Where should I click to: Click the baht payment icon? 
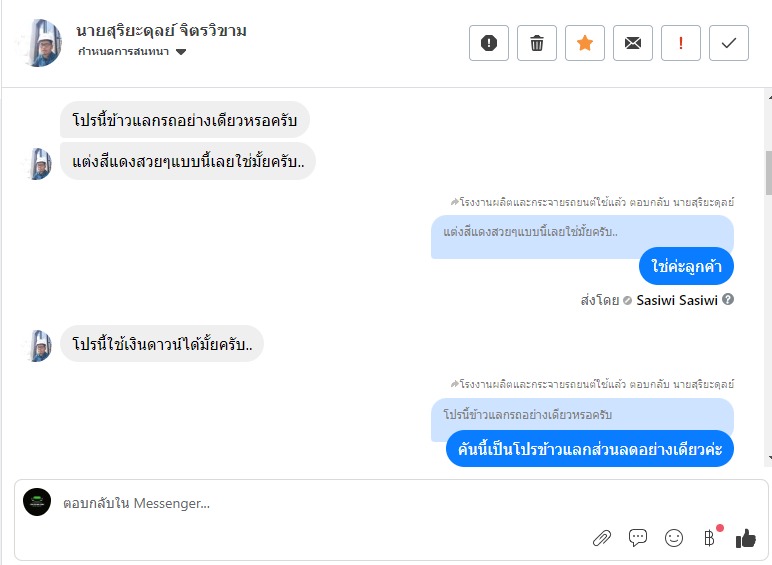pos(710,538)
